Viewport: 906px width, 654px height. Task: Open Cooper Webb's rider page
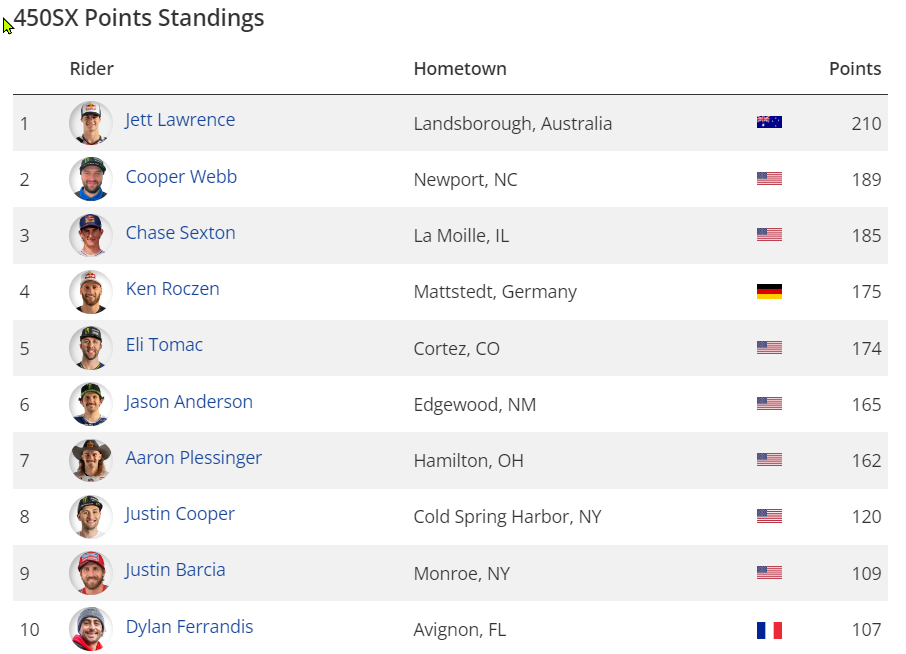click(x=181, y=177)
